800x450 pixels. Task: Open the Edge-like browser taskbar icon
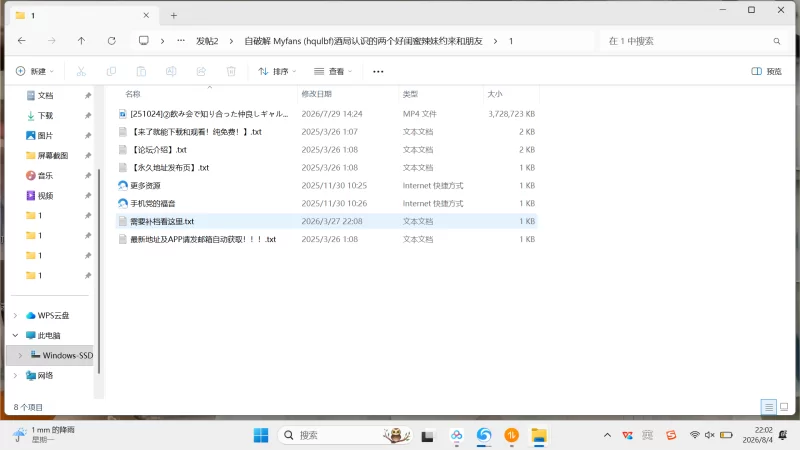coord(484,435)
